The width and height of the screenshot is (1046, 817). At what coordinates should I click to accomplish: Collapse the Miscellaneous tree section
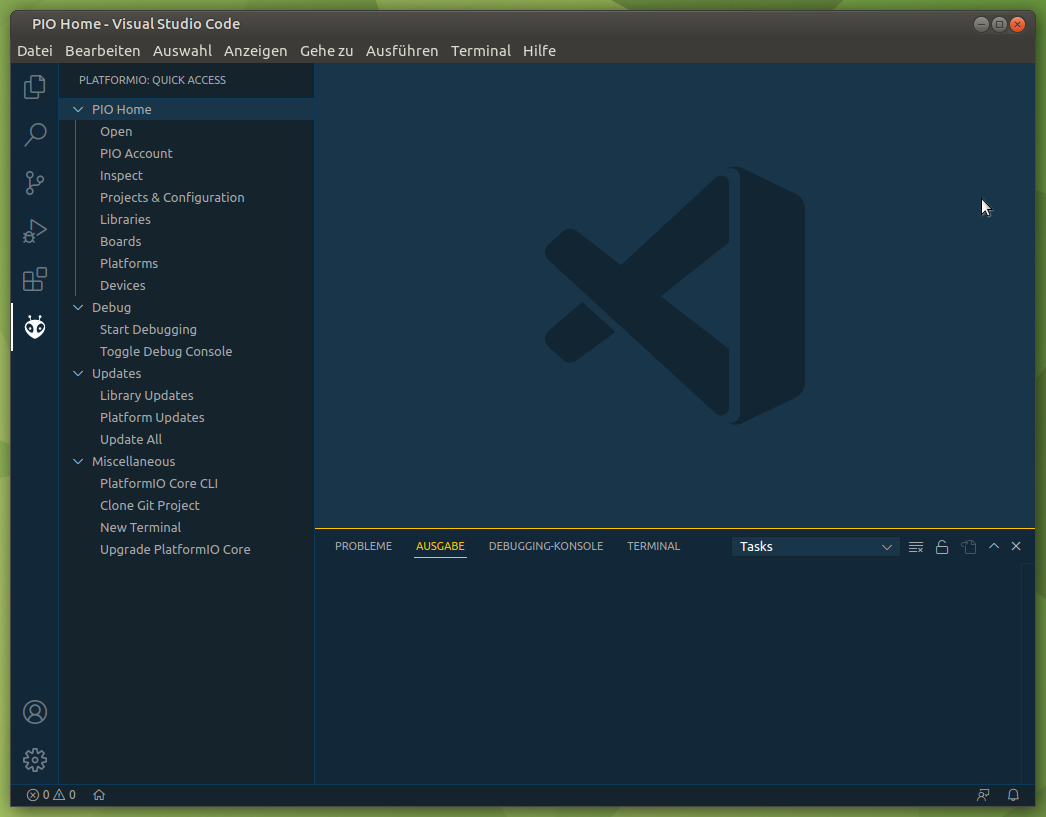pyautogui.click(x=78, y=462)
